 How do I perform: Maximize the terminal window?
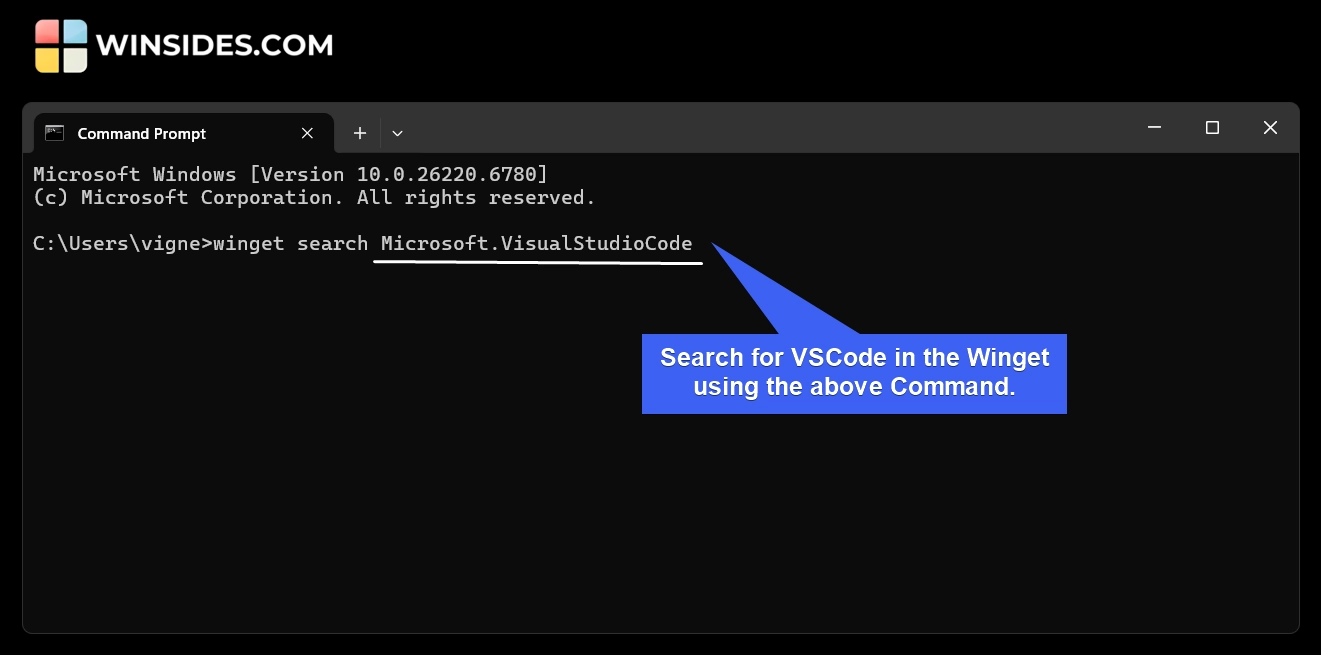tap(1212, 127)
